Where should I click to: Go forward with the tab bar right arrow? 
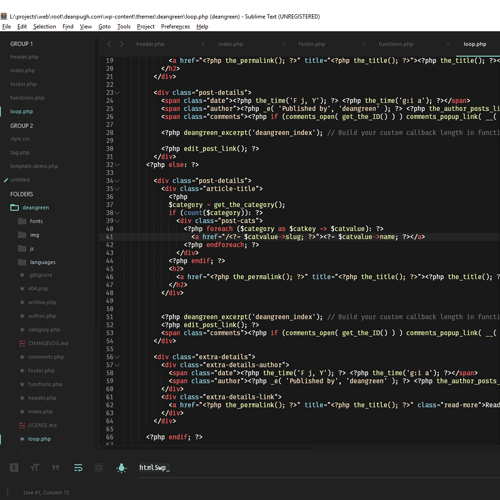point(122,44)
